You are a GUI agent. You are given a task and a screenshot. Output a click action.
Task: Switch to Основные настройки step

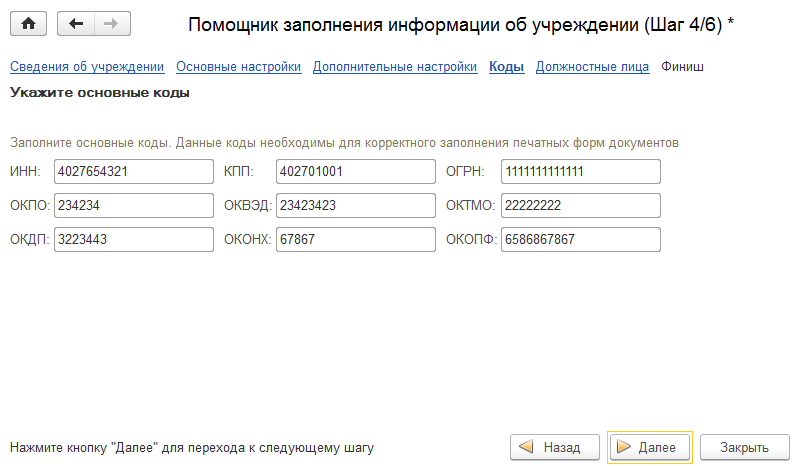tap(238, 68)
